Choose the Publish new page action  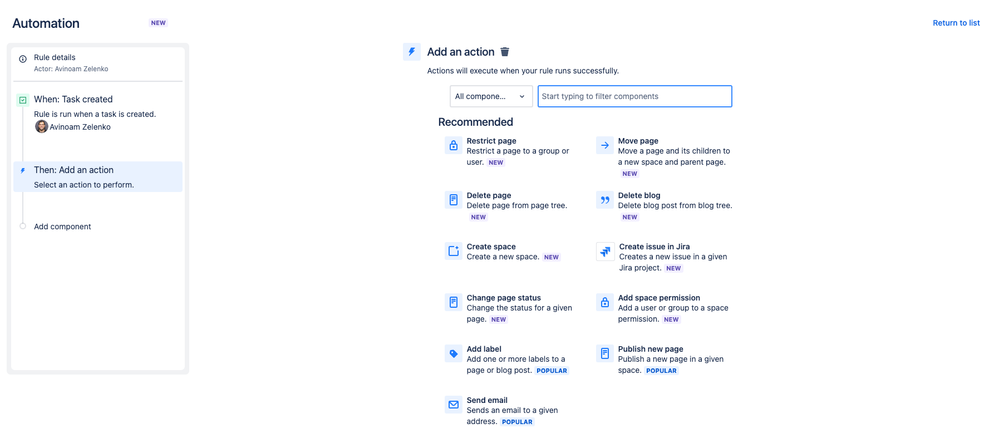(x=665, y=359)
